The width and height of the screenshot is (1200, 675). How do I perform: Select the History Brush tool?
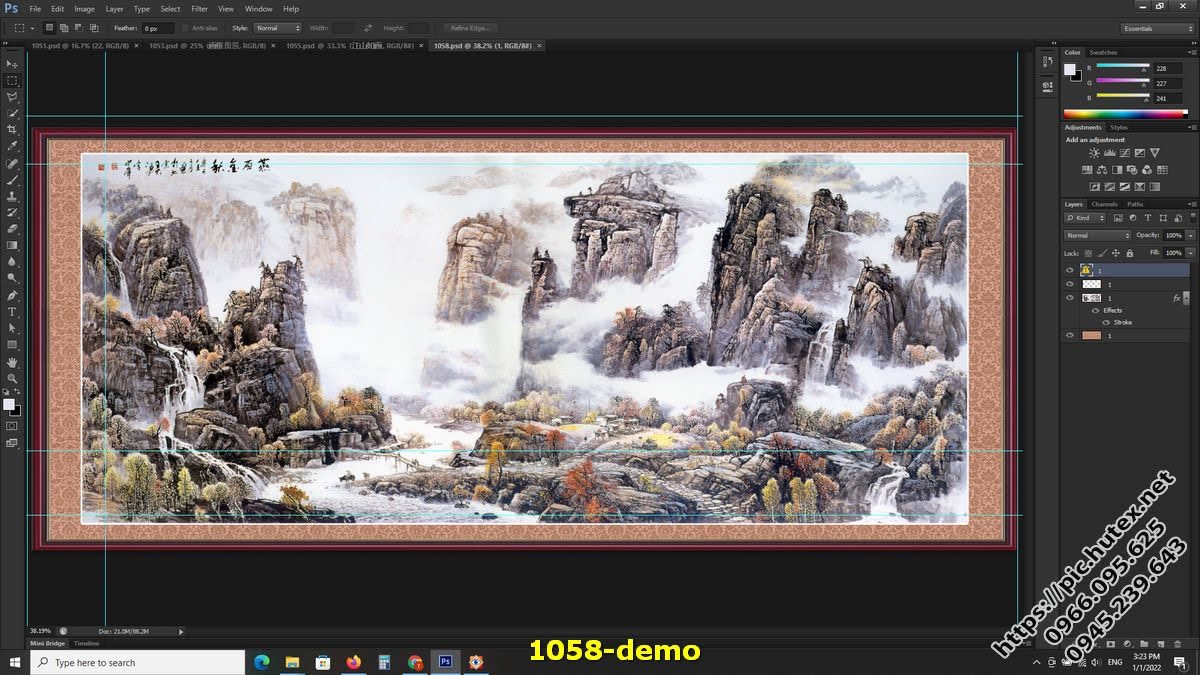pos(12,212)
